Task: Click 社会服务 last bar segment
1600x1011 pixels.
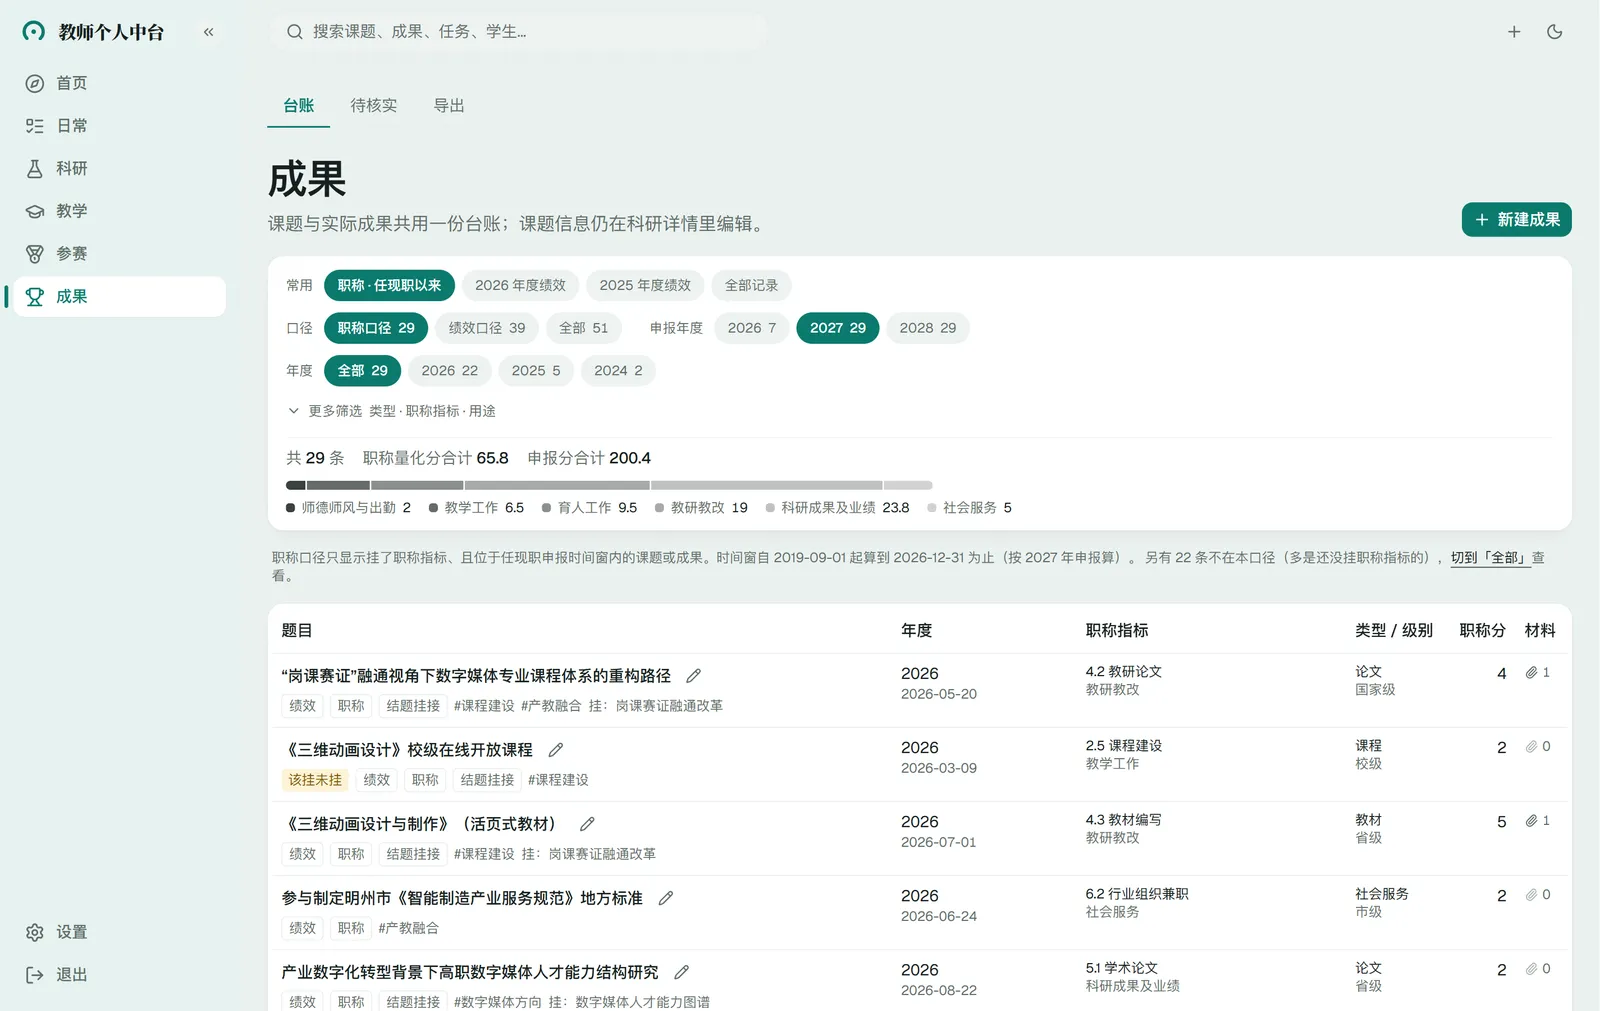Action: (x=908, y=485)
